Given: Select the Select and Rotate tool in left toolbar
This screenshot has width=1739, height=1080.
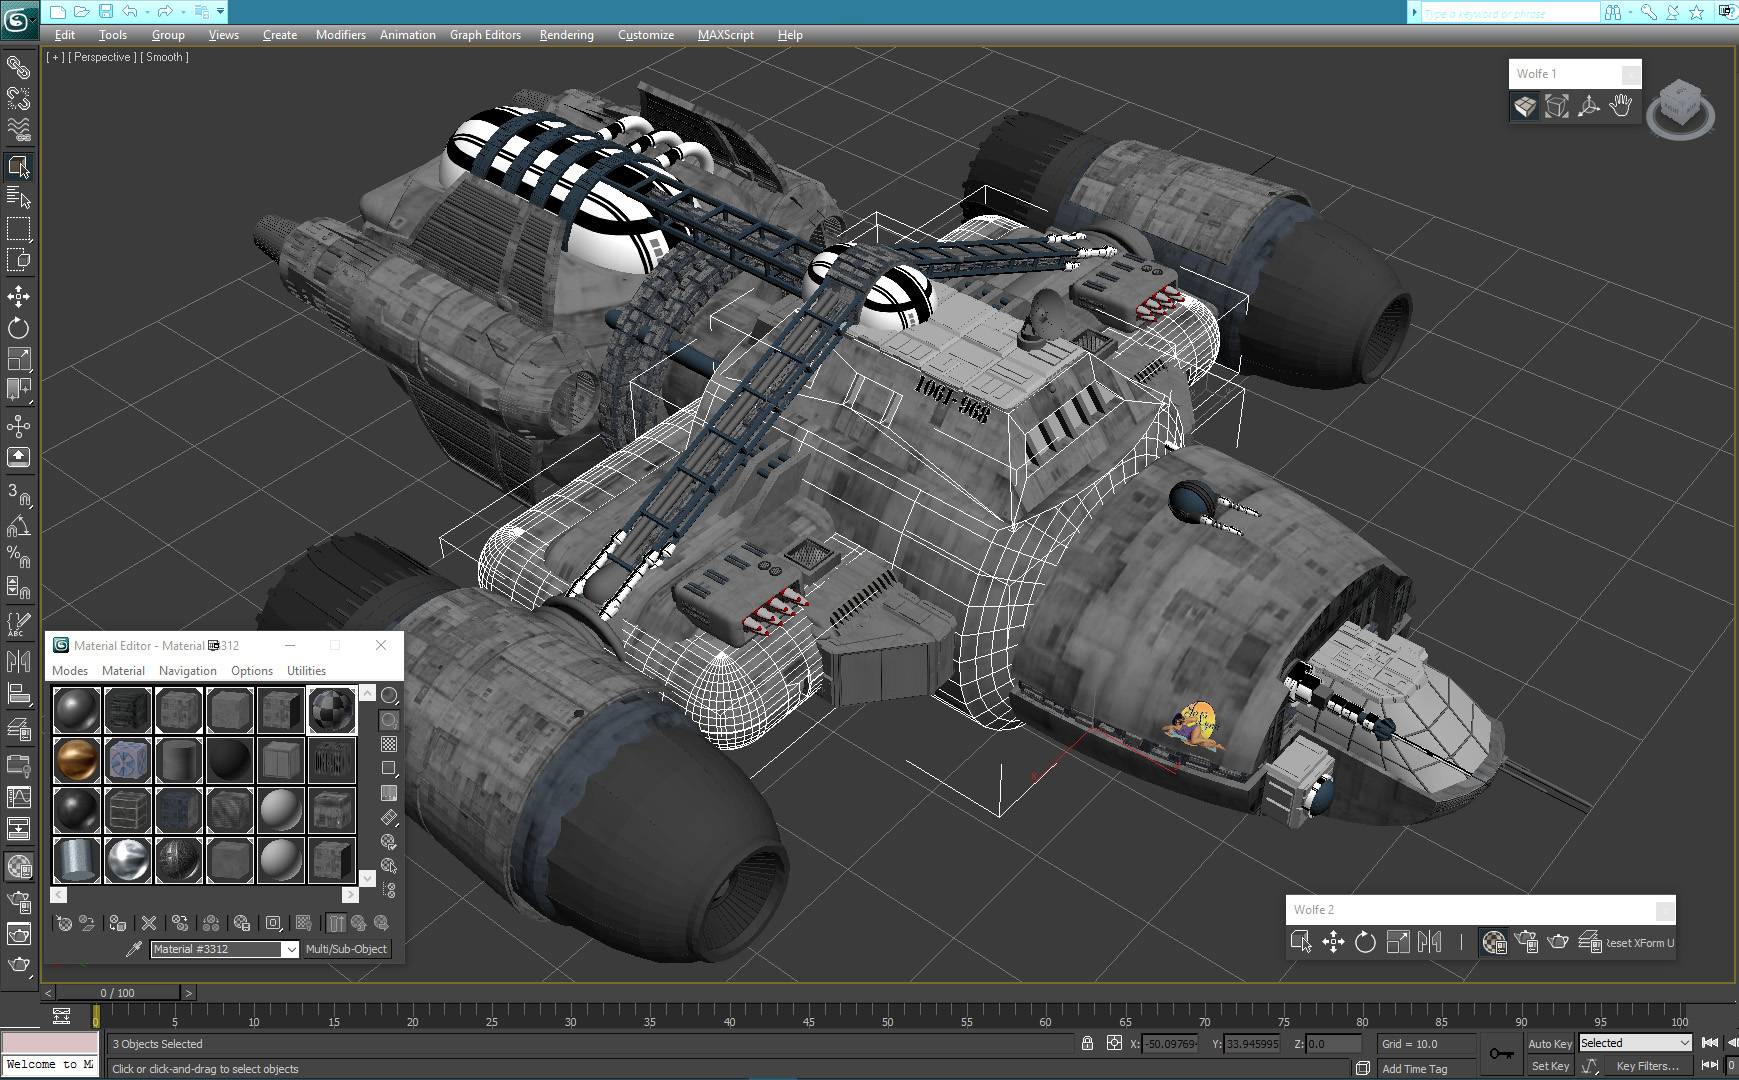Looking at the screenshot, I should click(18, 328).
